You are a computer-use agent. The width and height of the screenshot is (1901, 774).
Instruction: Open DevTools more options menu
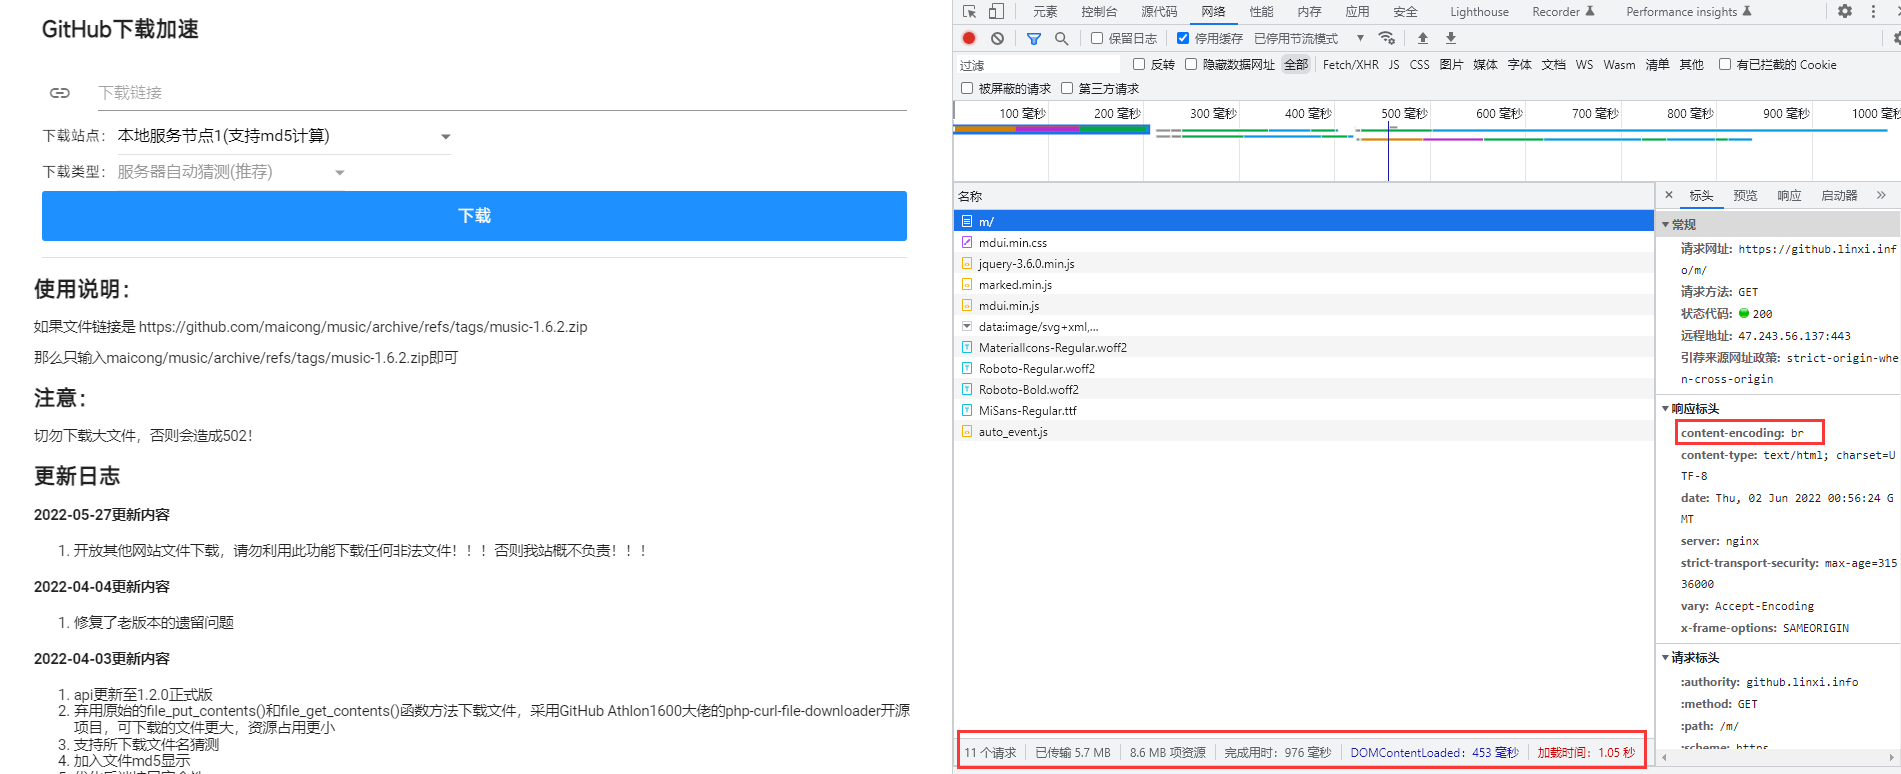[x=1873, y=11]
